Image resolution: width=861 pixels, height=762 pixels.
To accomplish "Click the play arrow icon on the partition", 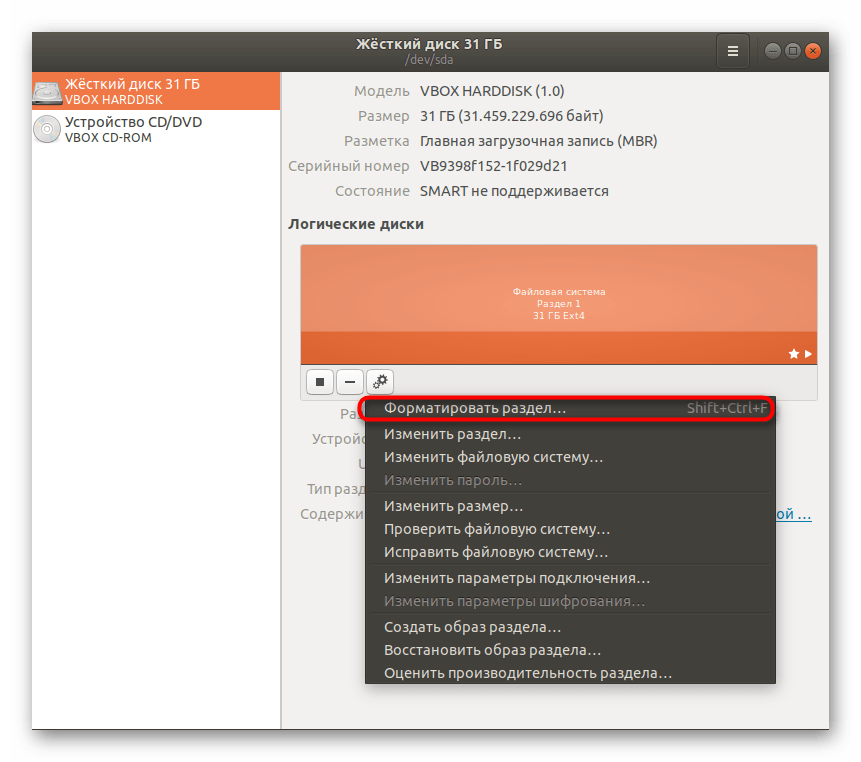I will (808, 354).
